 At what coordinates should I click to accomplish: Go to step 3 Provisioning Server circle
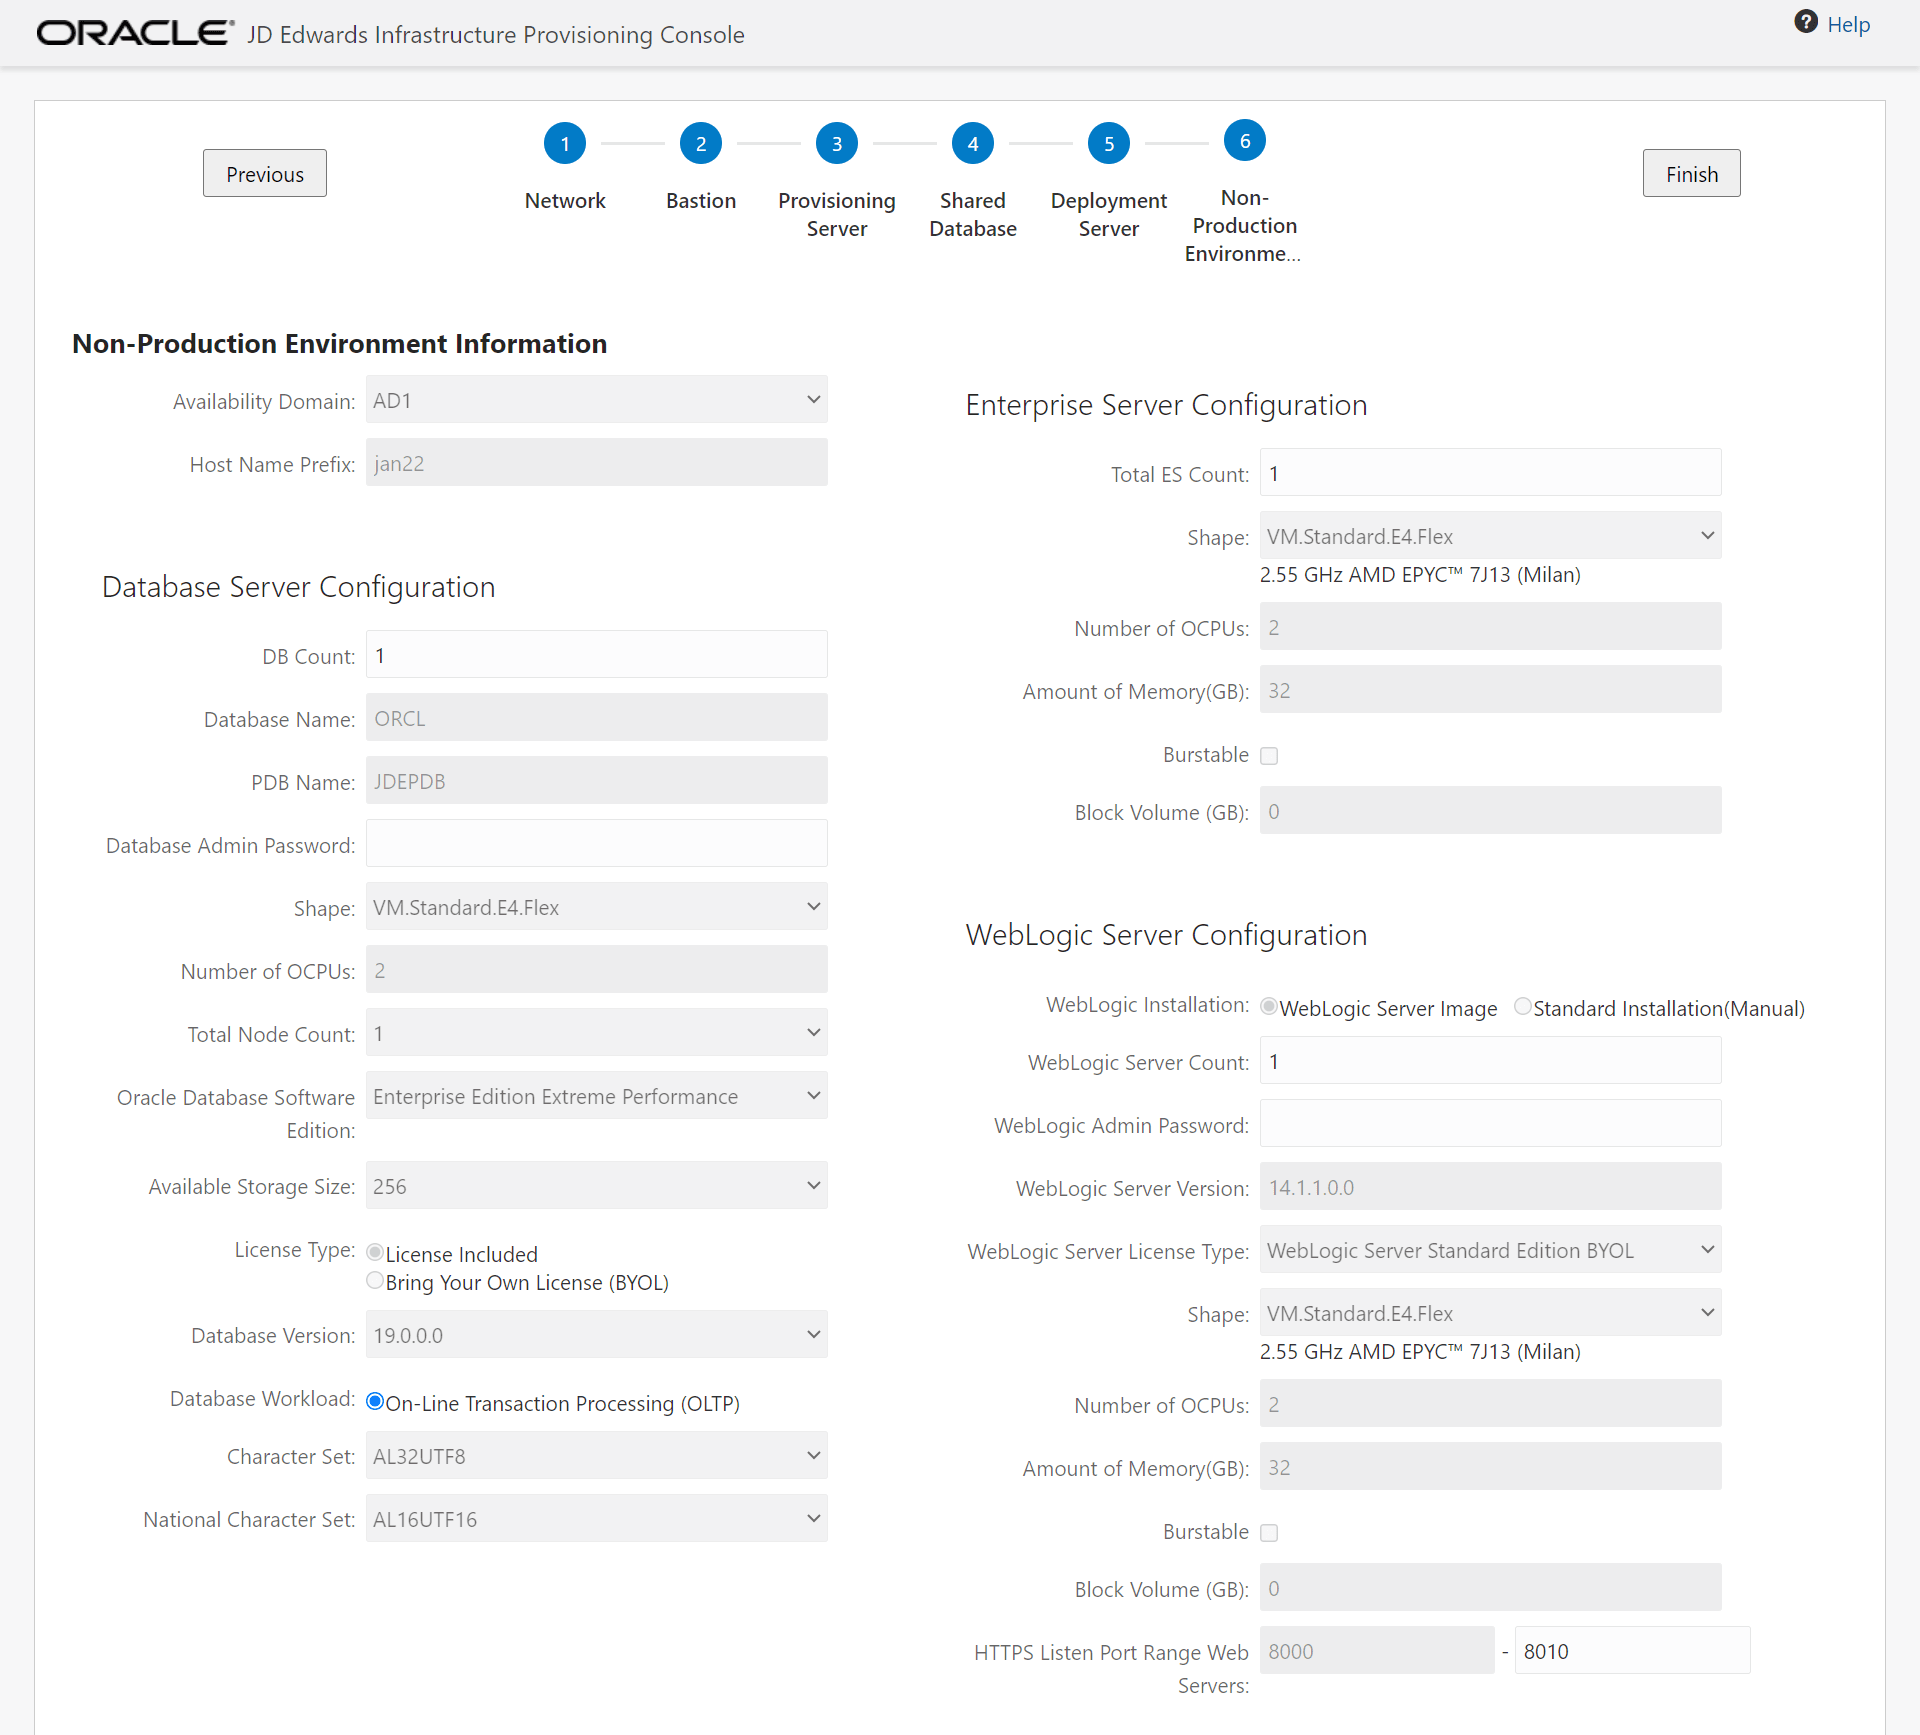(x=837, y=144)
